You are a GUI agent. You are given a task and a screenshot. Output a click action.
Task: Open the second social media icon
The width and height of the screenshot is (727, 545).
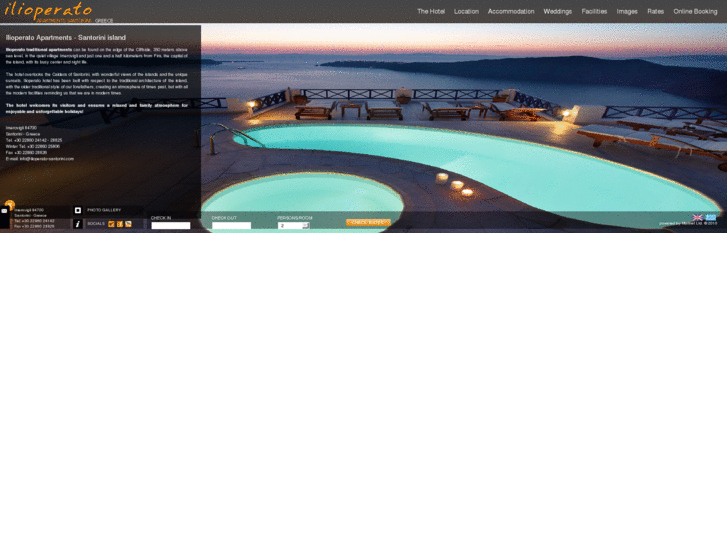[120, 224]
